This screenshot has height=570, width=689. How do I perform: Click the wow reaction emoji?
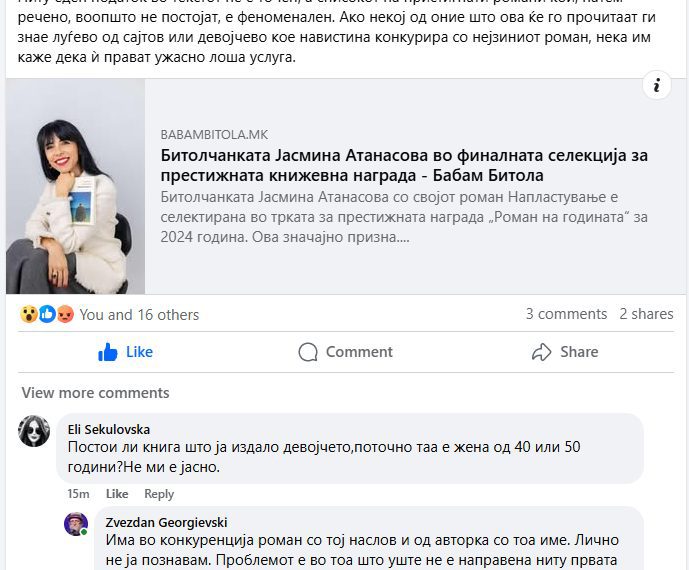click(29, 314)
